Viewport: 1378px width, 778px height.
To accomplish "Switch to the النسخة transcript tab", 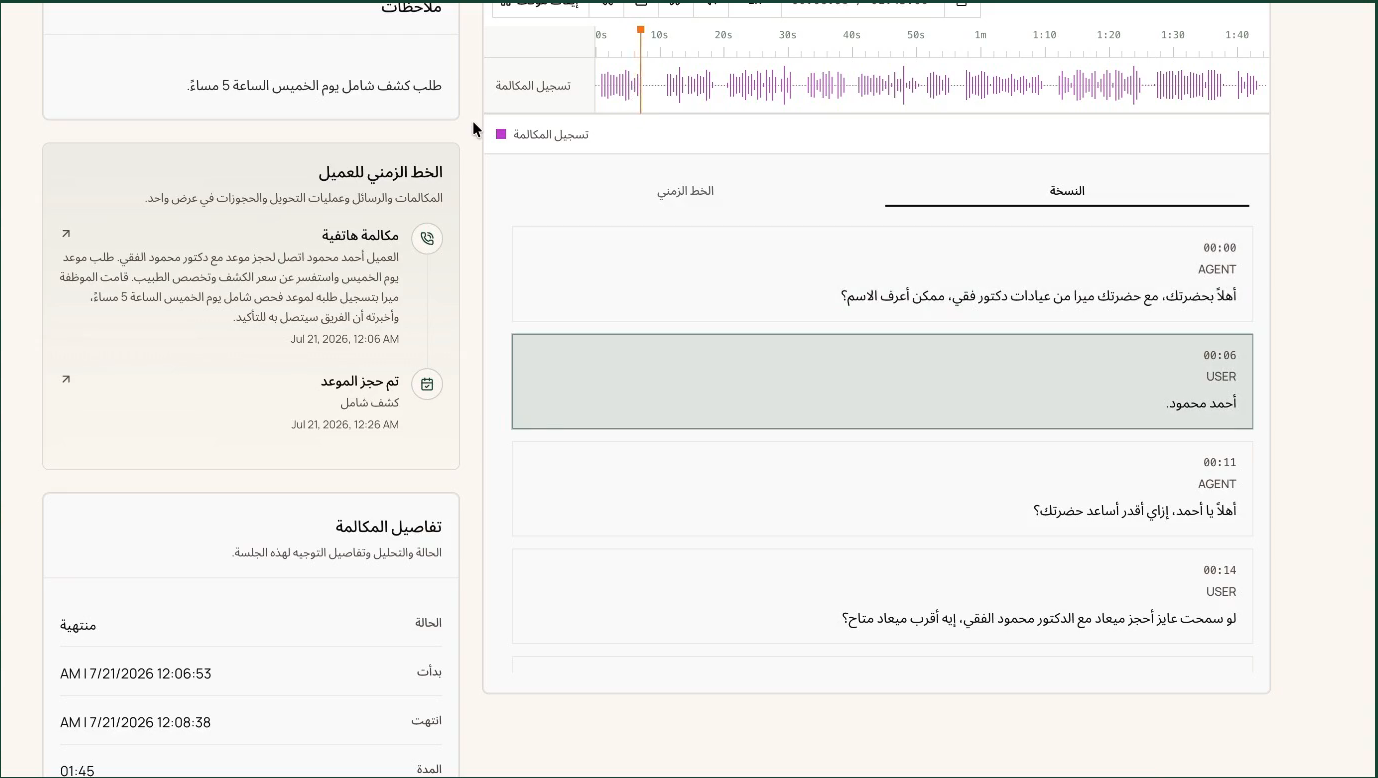I will pos(1067,191).
